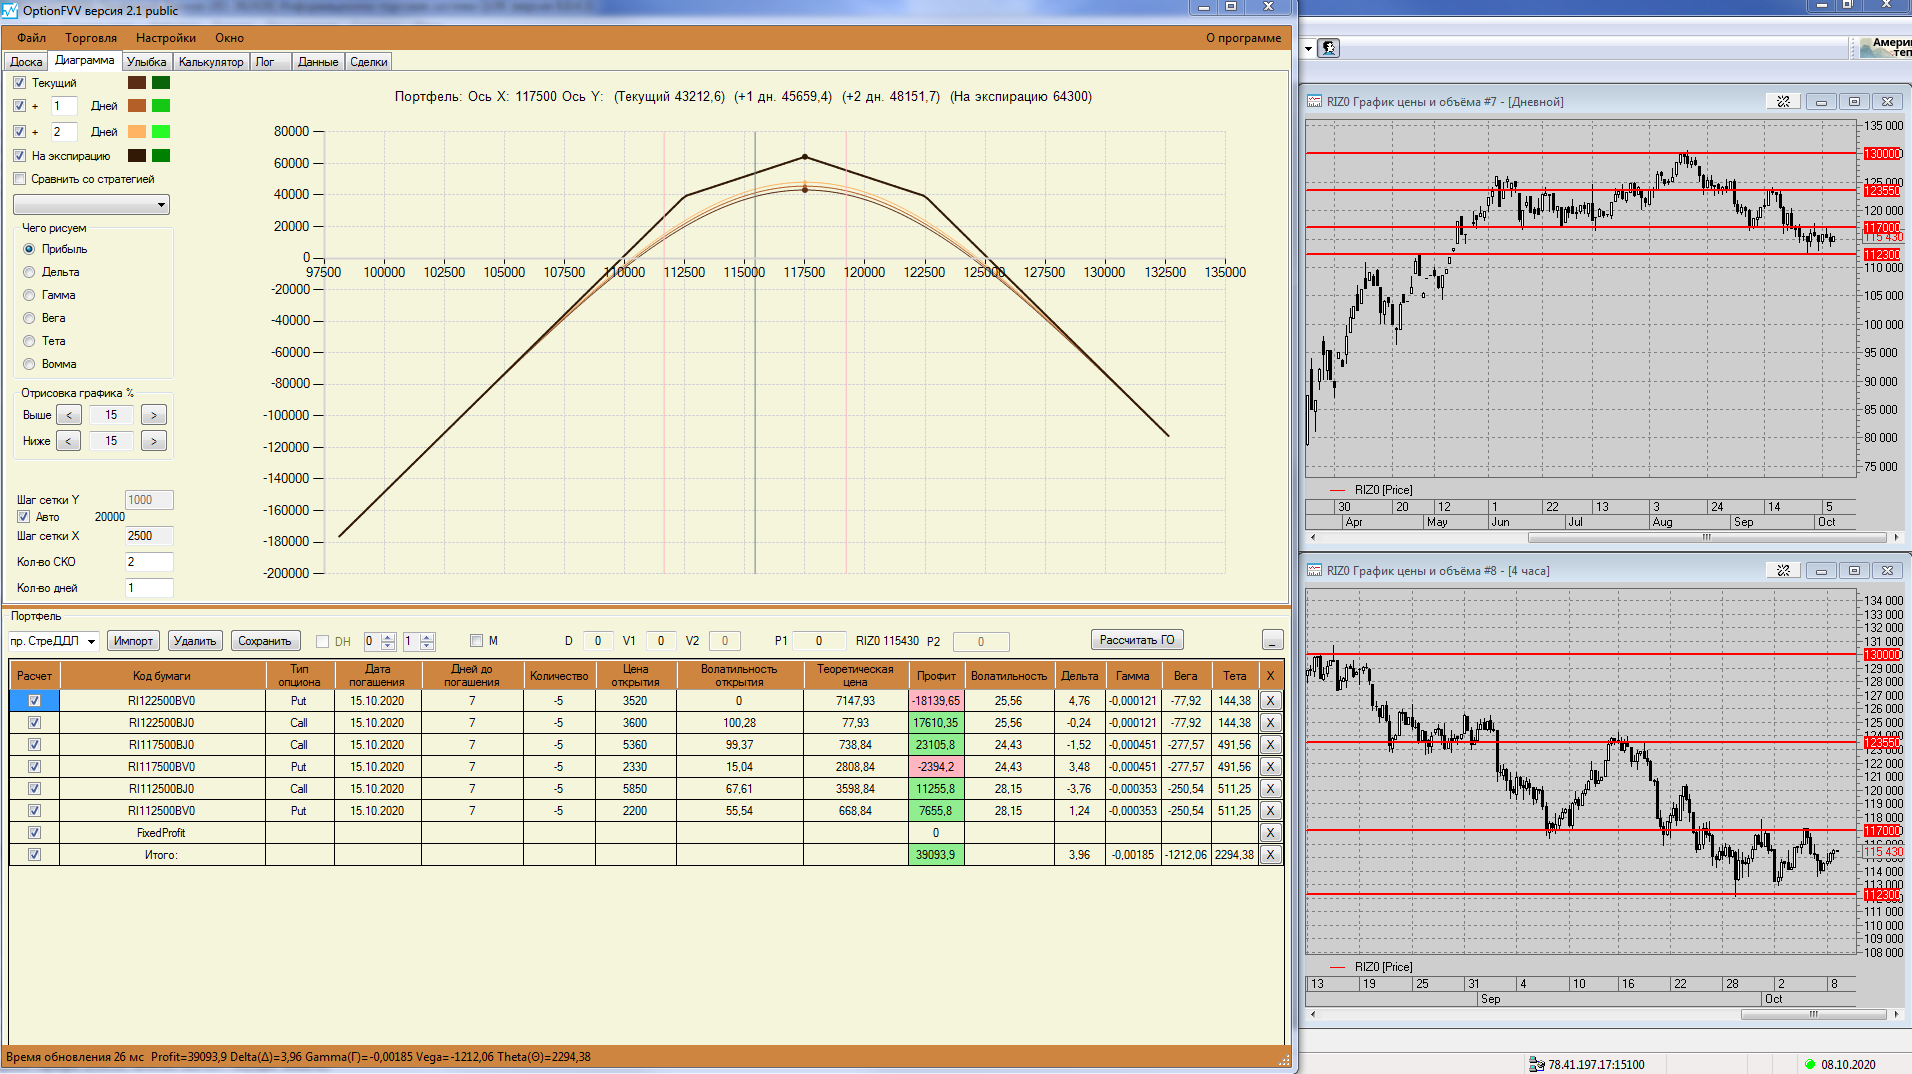Click the 'Шаг сетки X' input field
This screenshot has width=1912, height=1074.
149,536
